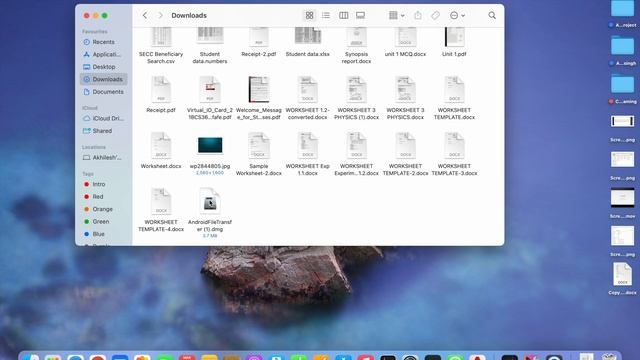
Task: Filter by the Red tag
Action: point(104,196)
